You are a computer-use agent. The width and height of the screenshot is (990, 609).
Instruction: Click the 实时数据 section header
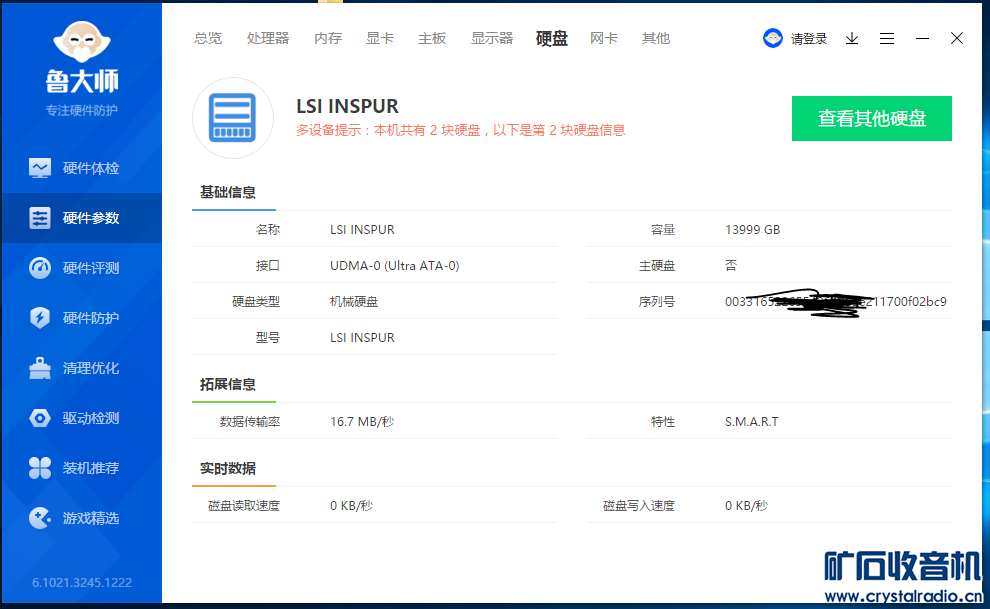pos(227,468)
